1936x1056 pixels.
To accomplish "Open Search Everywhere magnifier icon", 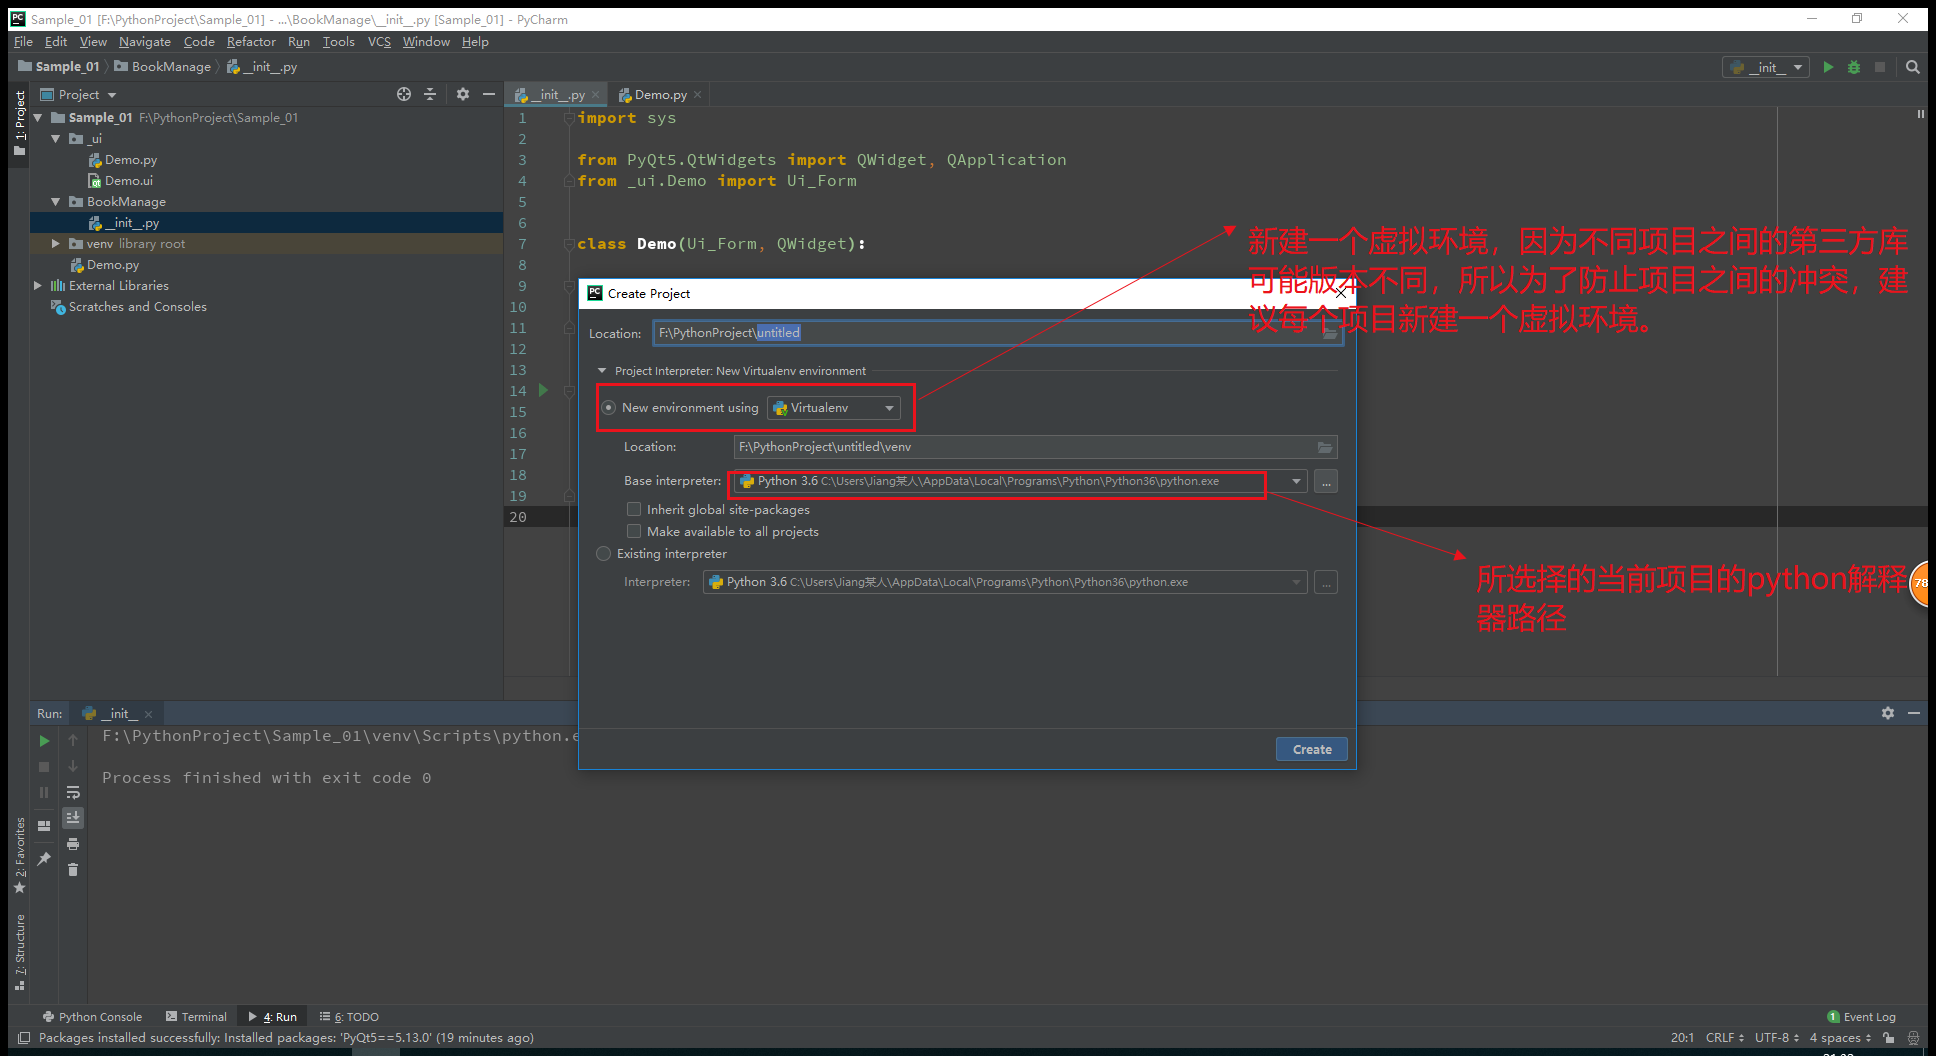I will [x=1913, y=67].
